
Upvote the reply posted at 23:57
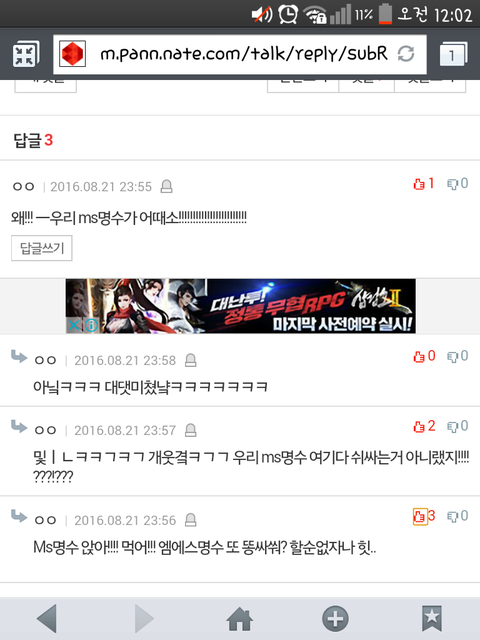click(x=424, y=427)
